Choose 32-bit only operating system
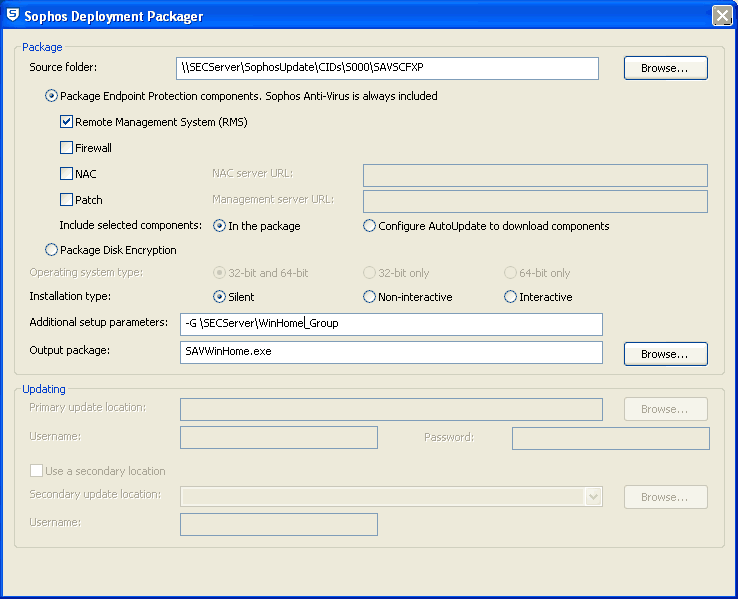The image size is (738, 599). 369,272
